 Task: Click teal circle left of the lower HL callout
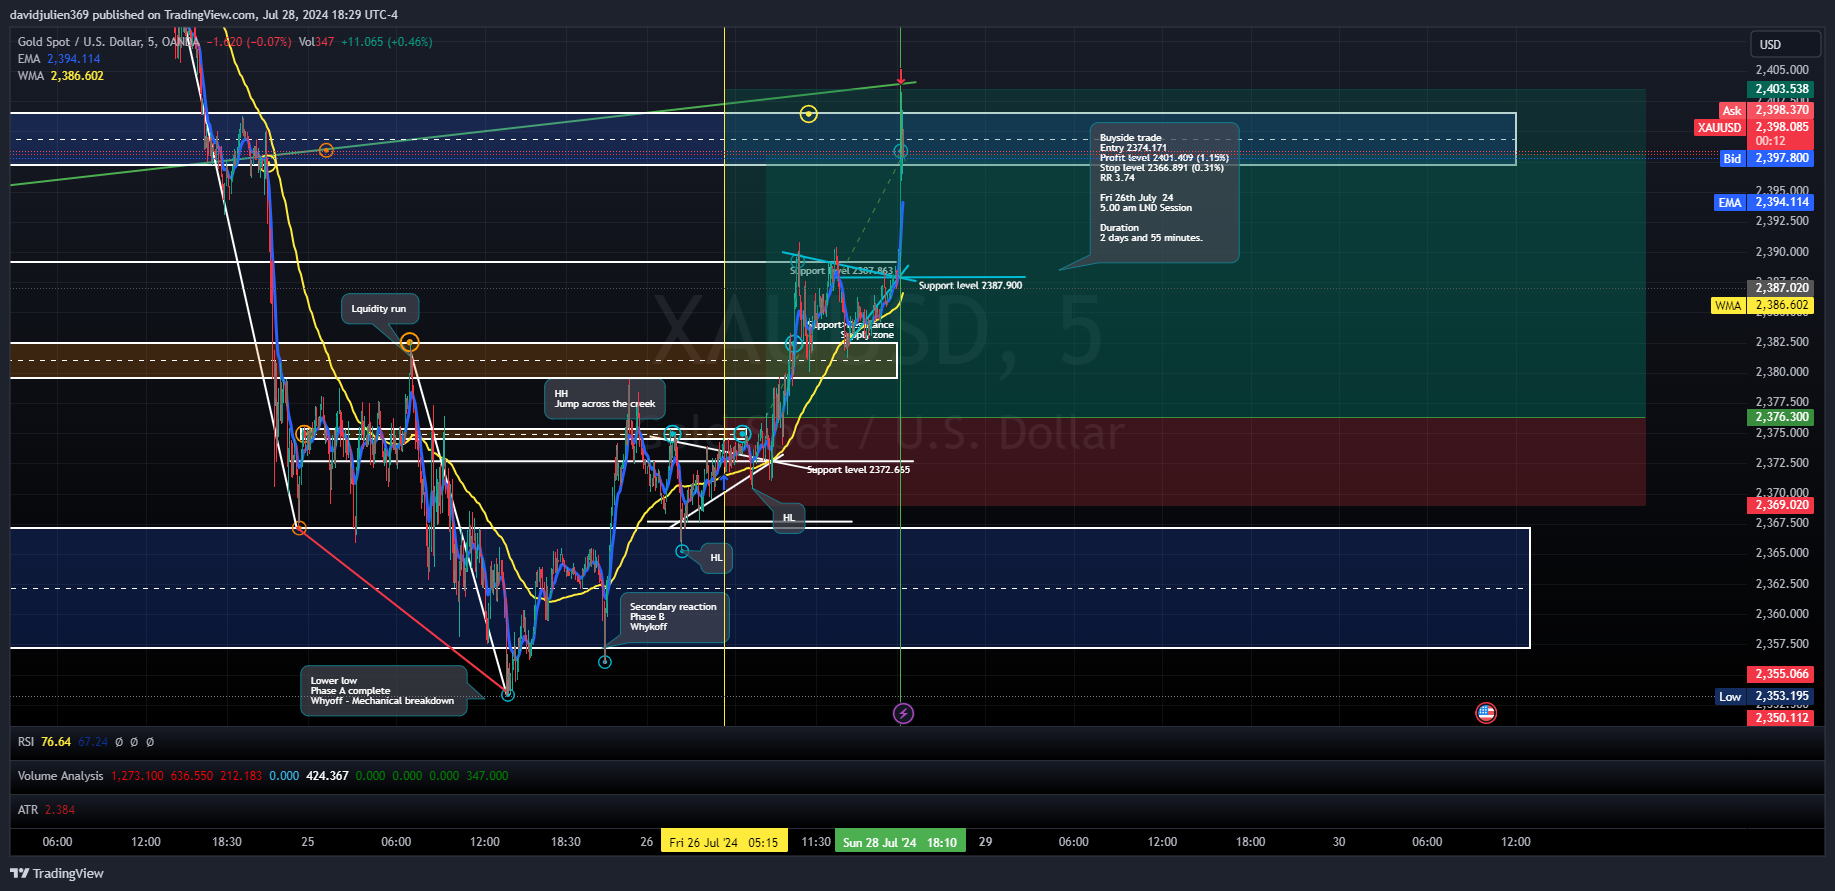pos(683,551)
